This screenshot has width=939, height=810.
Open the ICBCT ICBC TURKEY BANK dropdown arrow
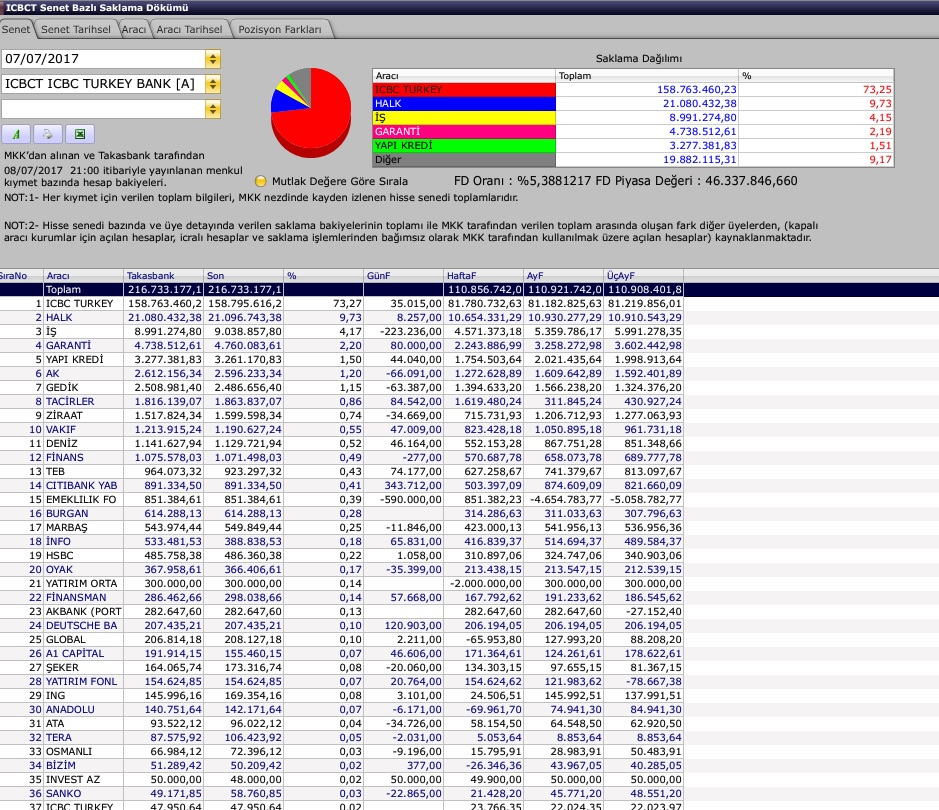click(x=213, y=84)
